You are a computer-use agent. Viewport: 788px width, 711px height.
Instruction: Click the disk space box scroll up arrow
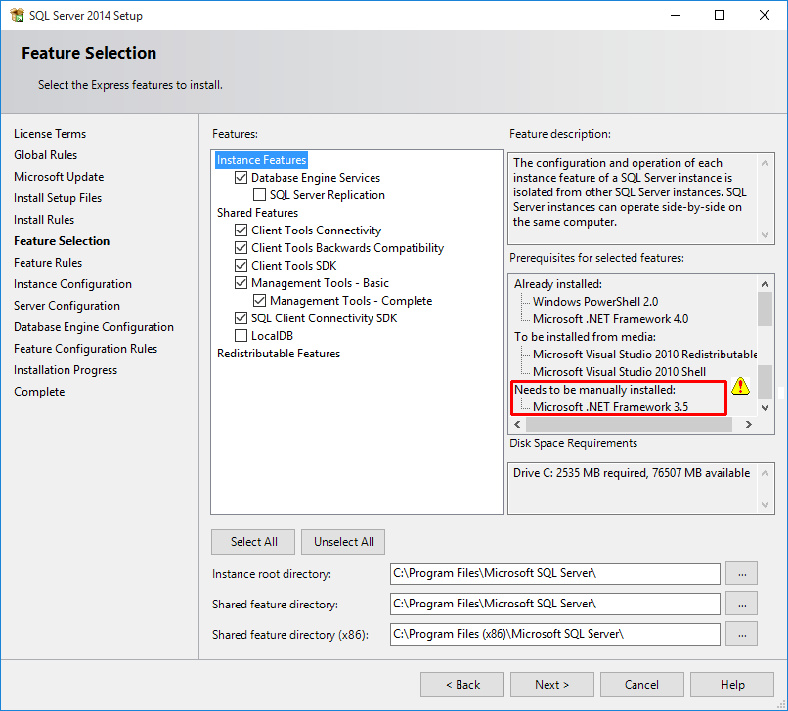(765, 473)
